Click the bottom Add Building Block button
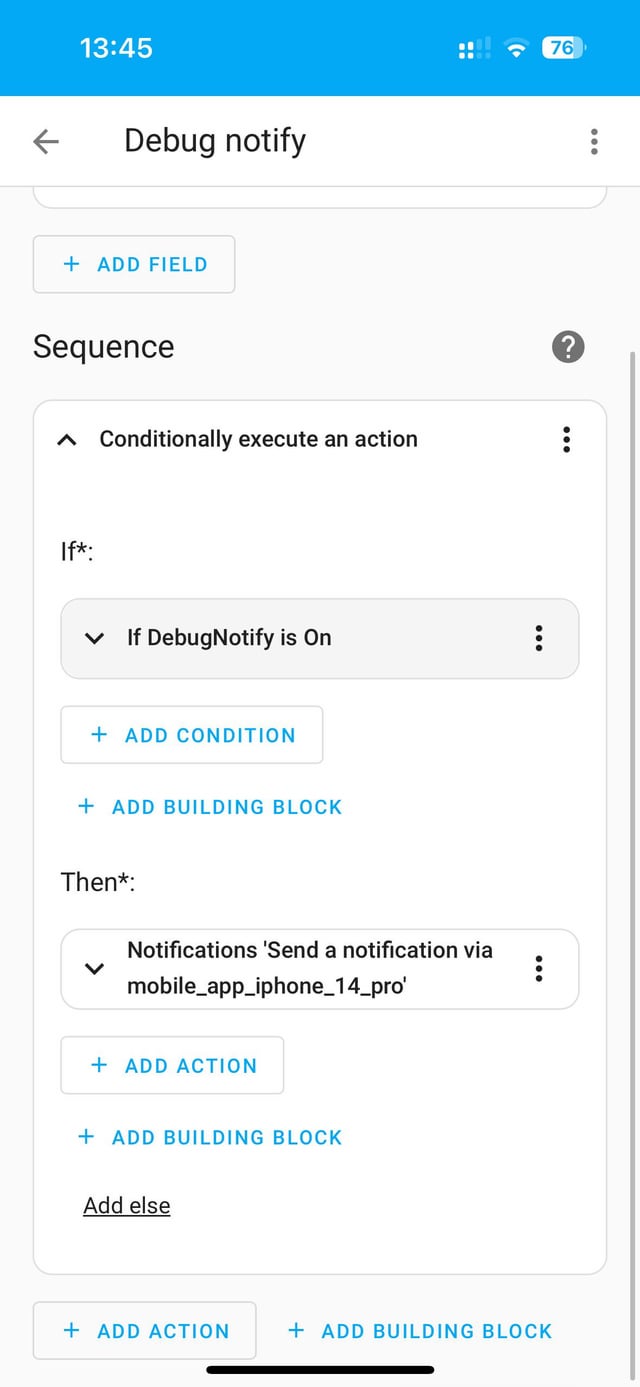This screenshot has height=1387, width=640. point(420,1331)
